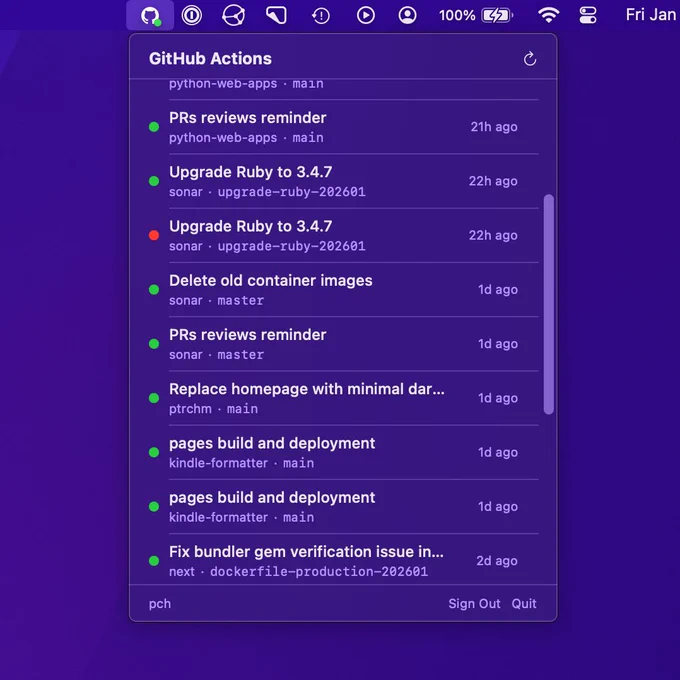Image resolution: width=680 pixels, height=680 pixels.
Task: Quit the GitHub Actions app
Action: [x=524, y=604]
